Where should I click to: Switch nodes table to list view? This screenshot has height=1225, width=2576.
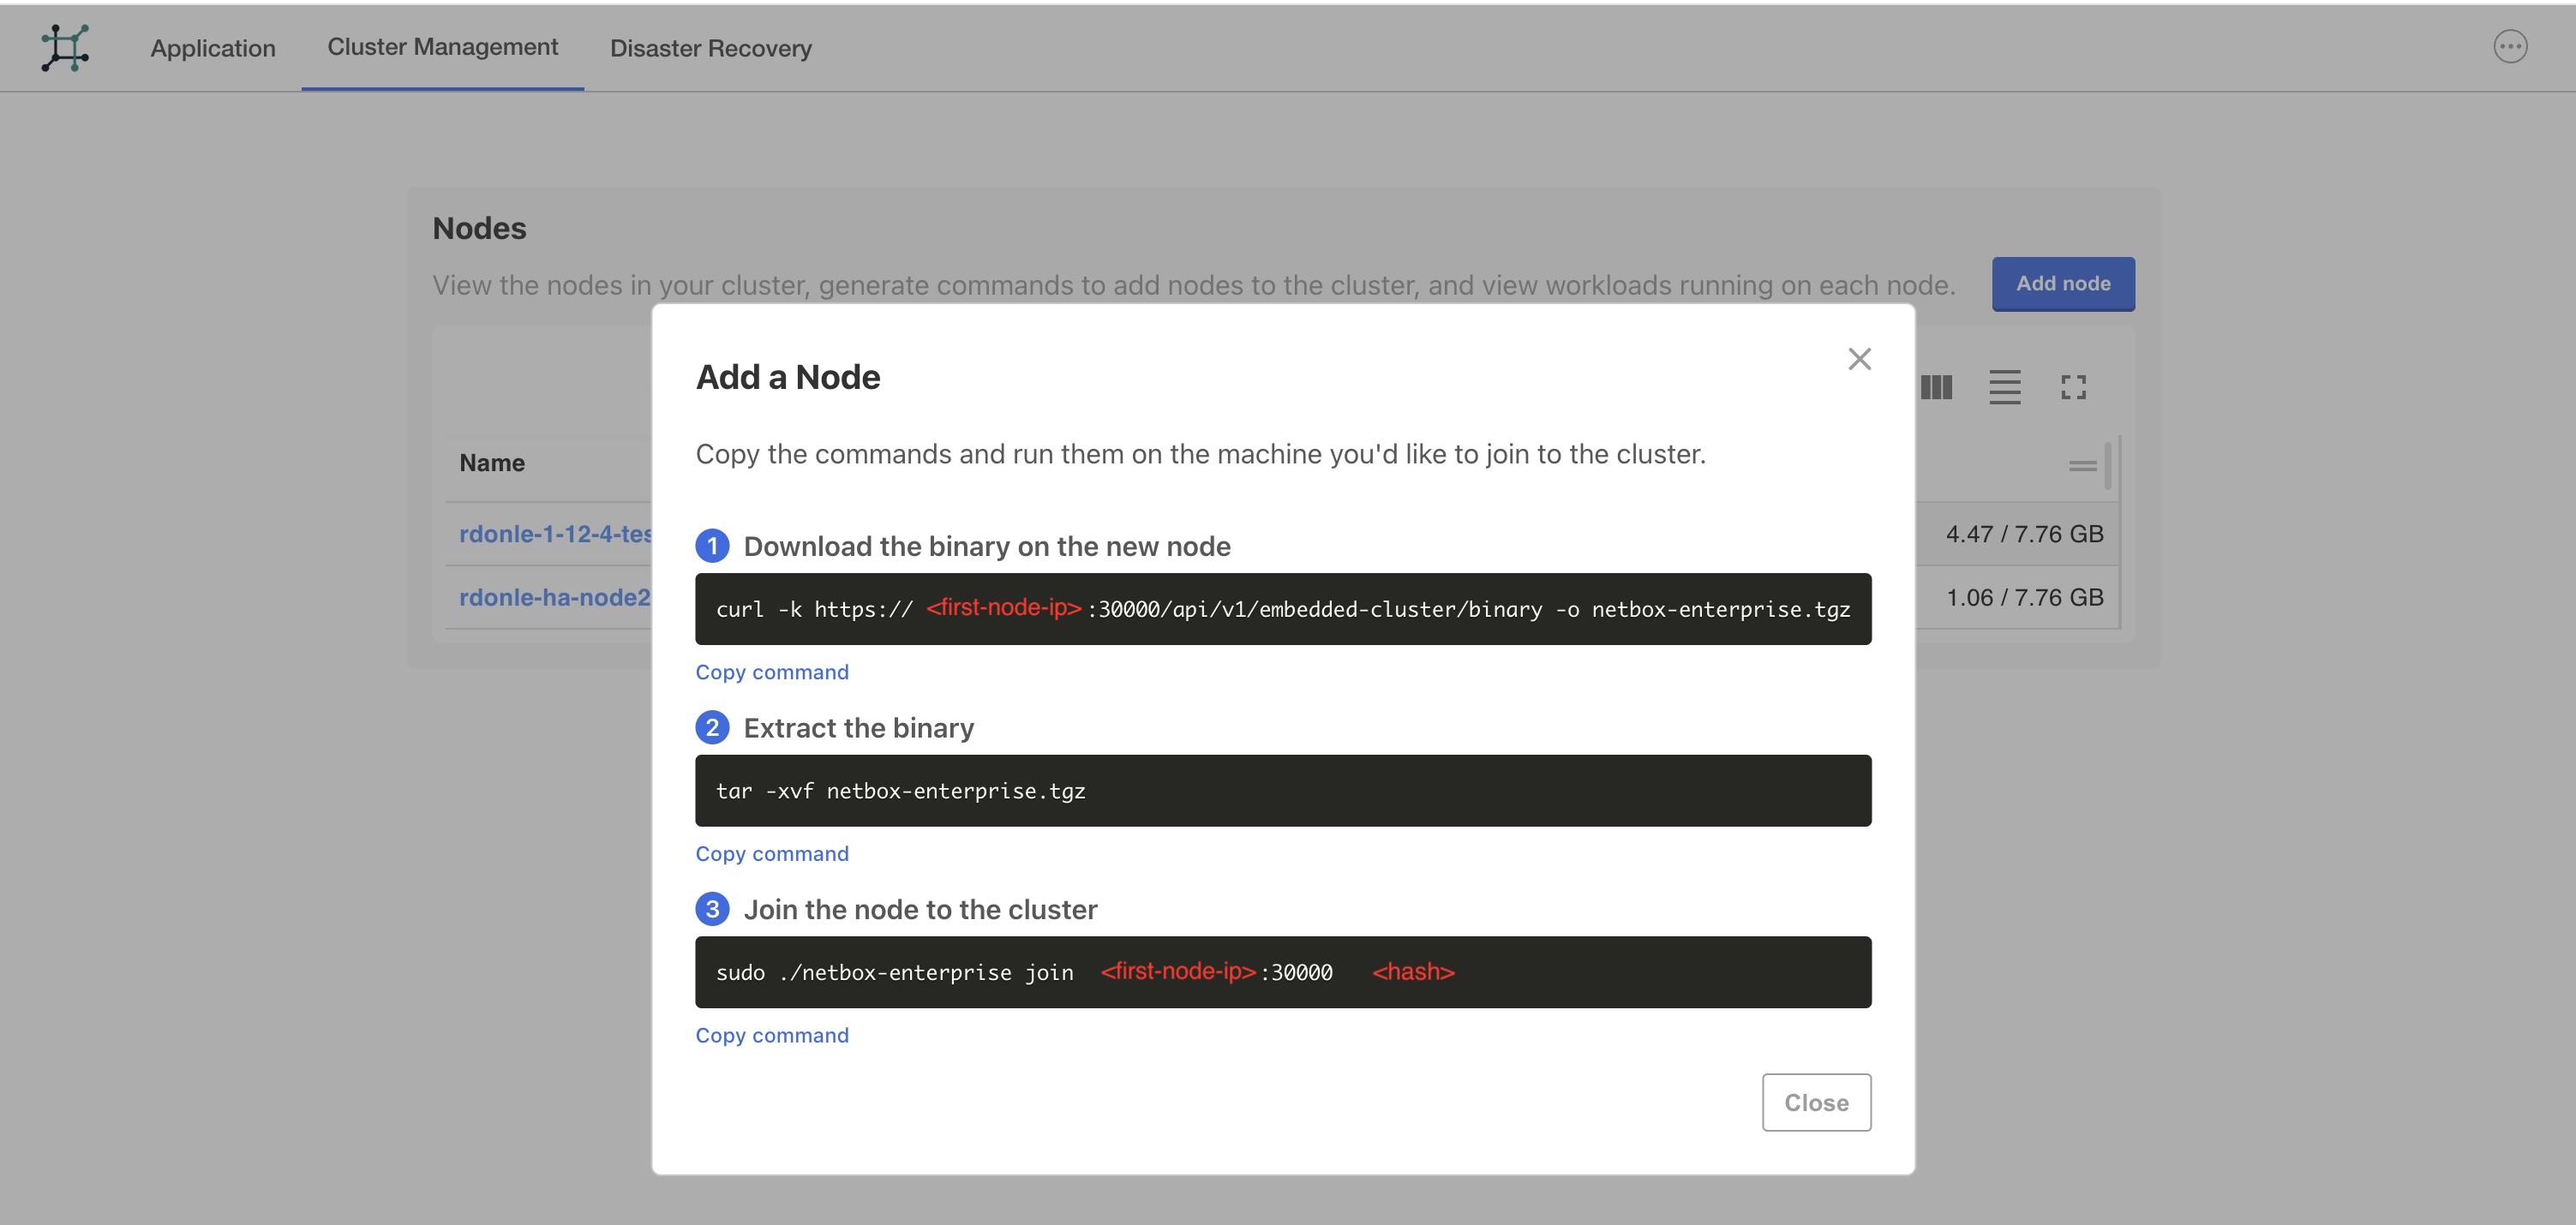tap(2004, 387)
